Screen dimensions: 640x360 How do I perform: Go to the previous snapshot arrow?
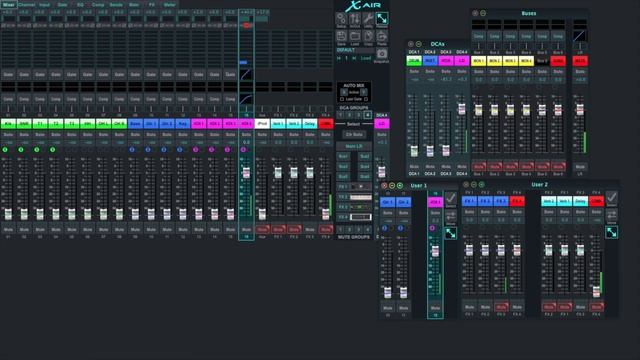[x=339, y=58]
